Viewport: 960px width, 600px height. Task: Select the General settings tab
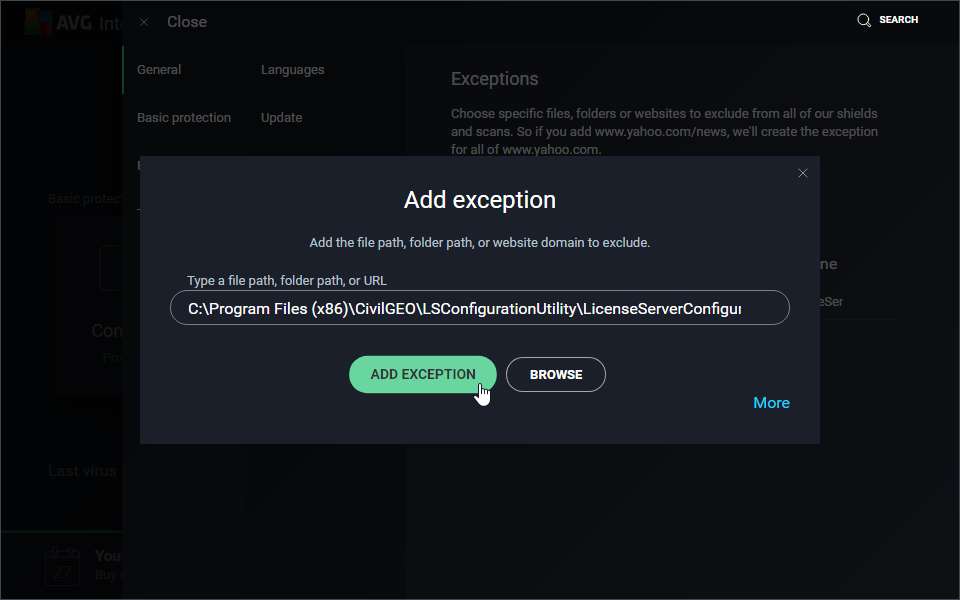[x=159, y=70]
